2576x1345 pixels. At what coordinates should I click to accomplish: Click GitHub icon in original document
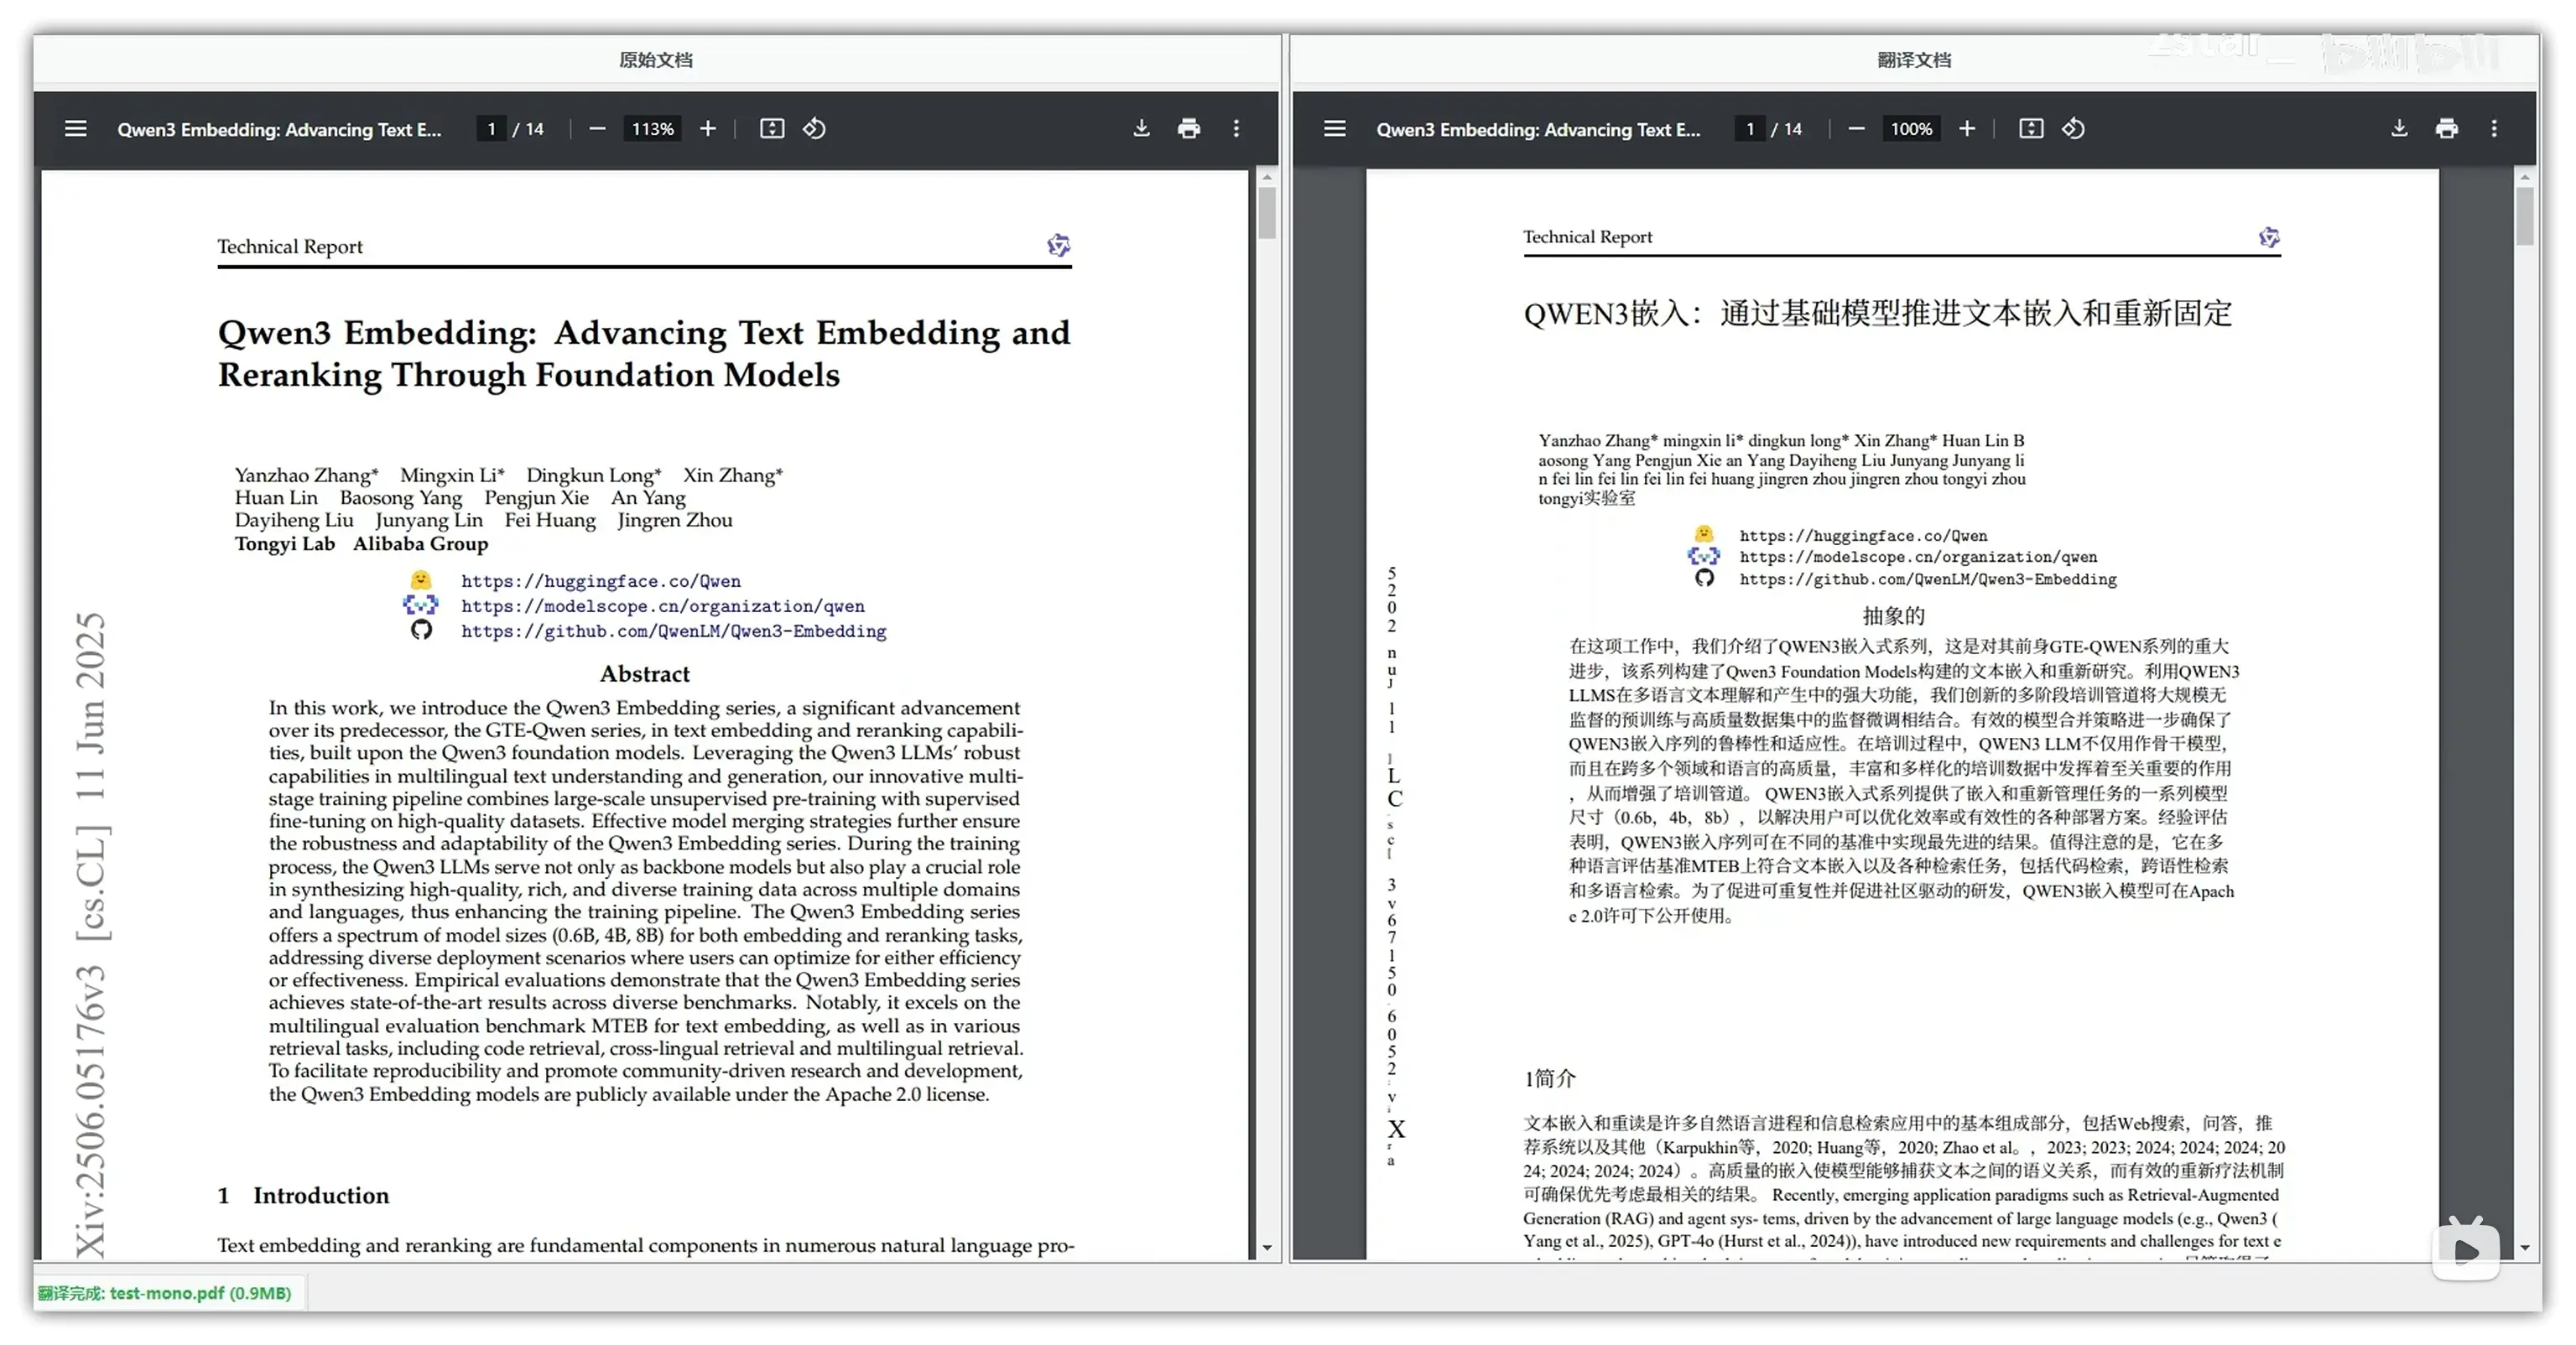pos(421,630)
